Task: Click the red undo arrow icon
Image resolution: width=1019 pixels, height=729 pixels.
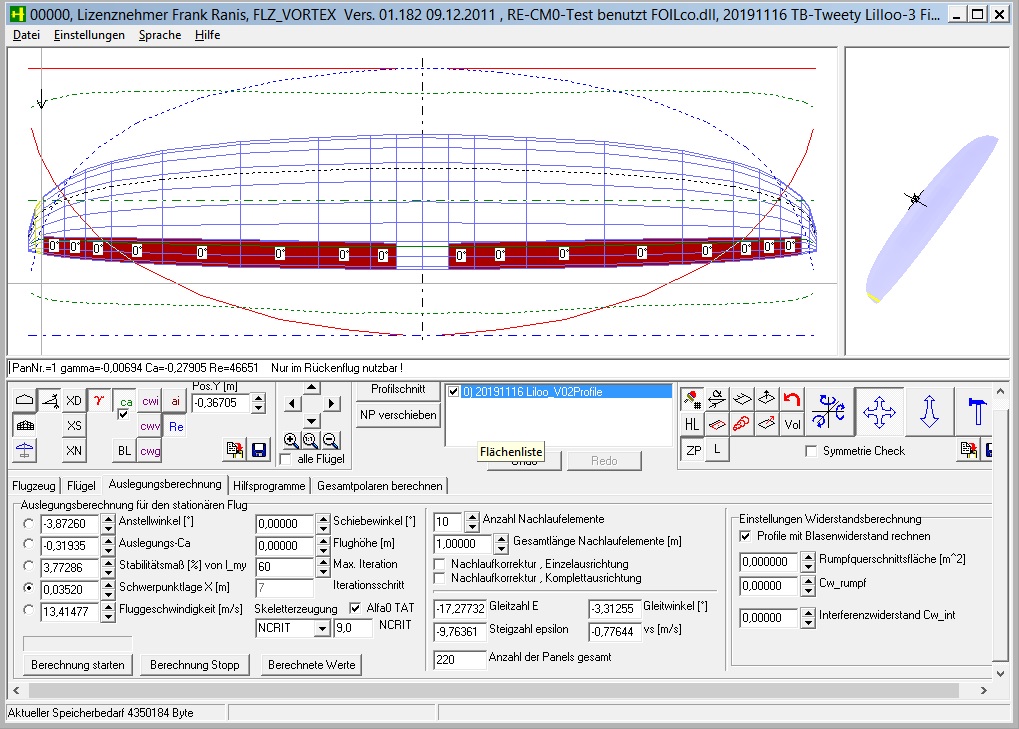Action: pos(792,400)
